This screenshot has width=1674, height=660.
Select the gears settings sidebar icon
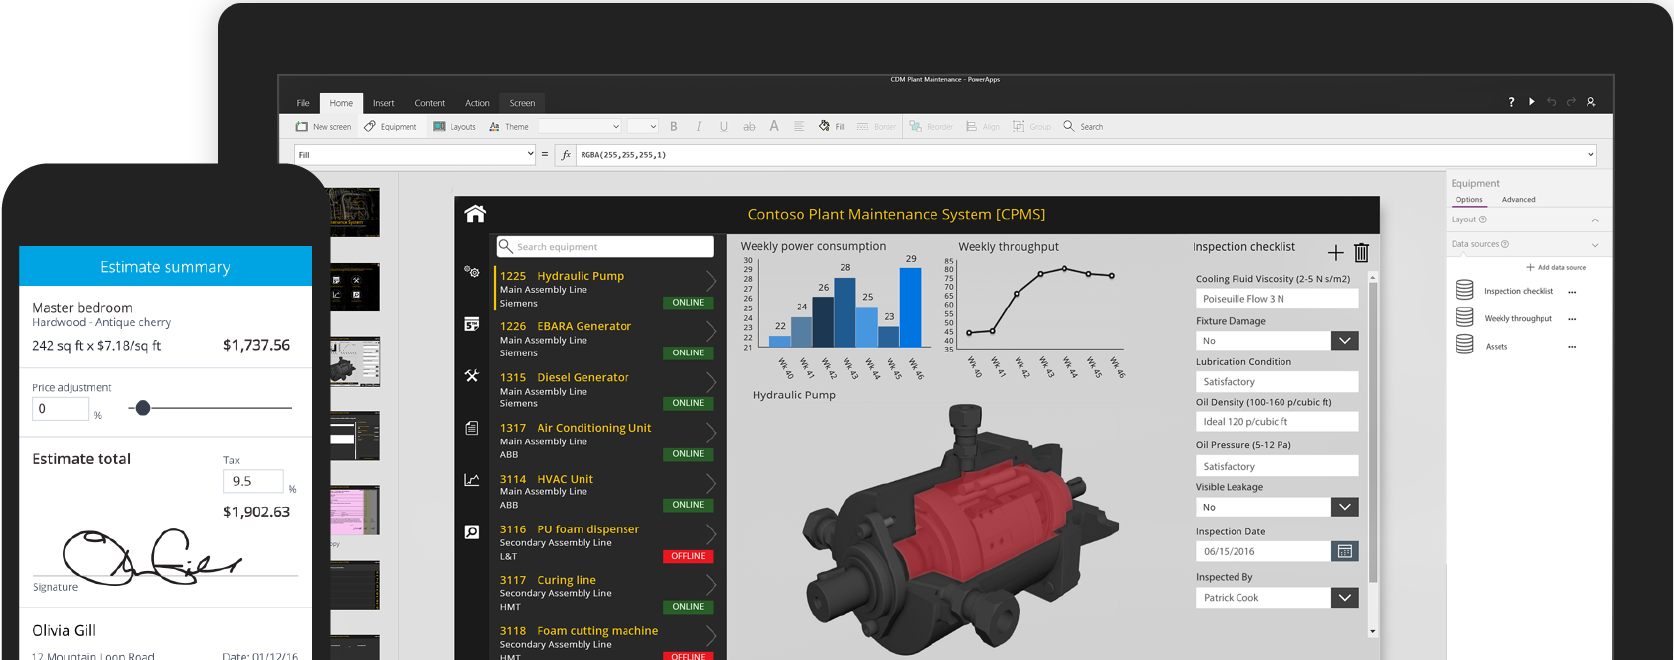(x=472, y=271)
